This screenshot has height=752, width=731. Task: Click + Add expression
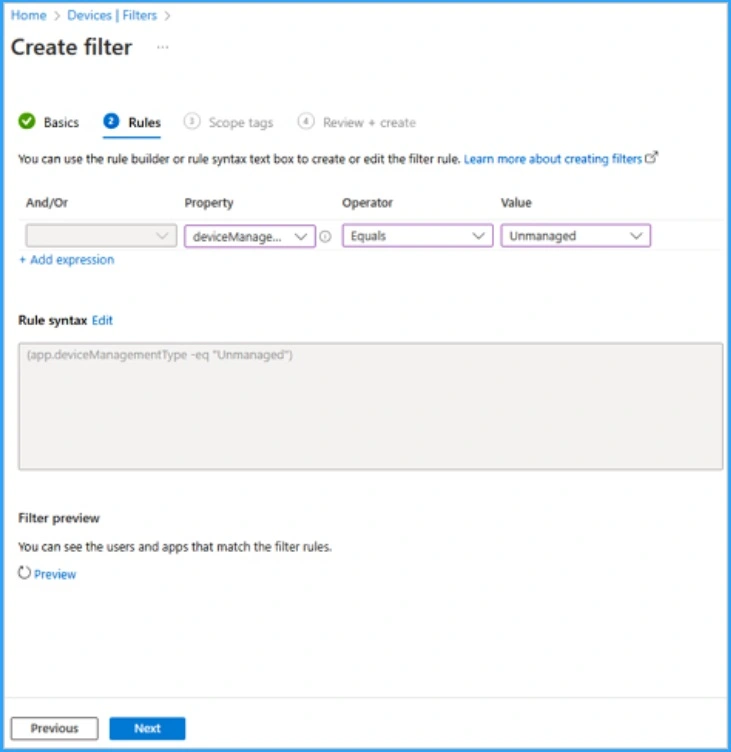[67, 259]
